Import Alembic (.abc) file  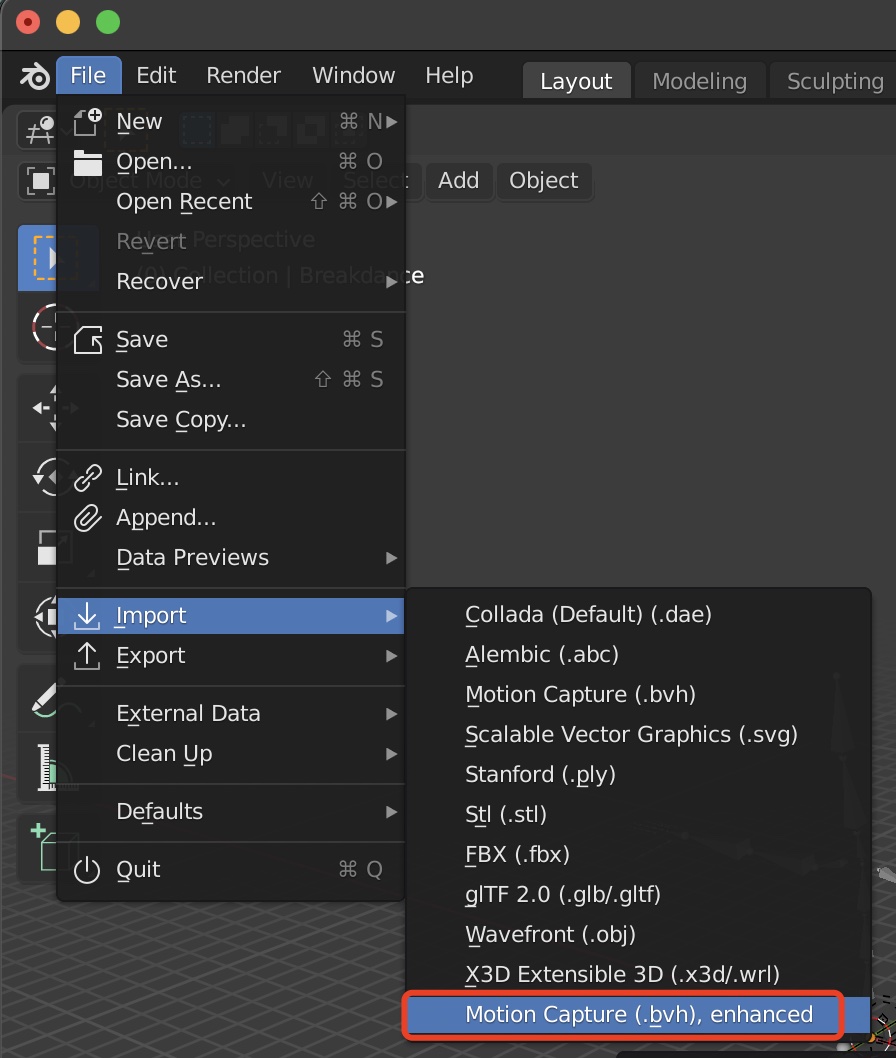[638, 655]
